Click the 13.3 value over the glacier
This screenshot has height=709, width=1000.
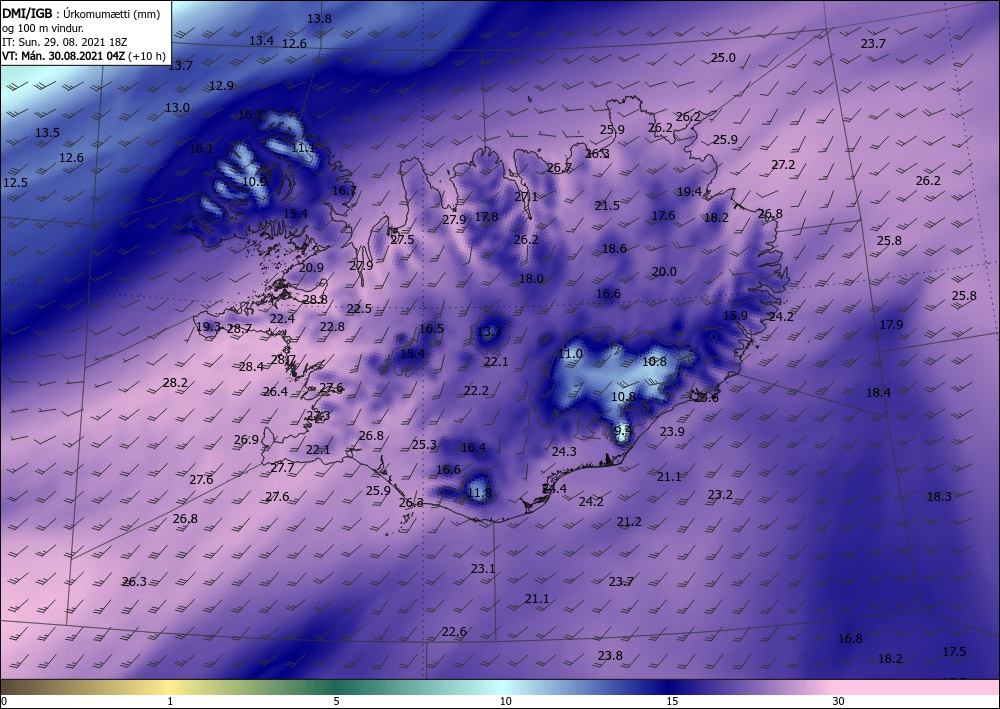[x=489, y=332]
